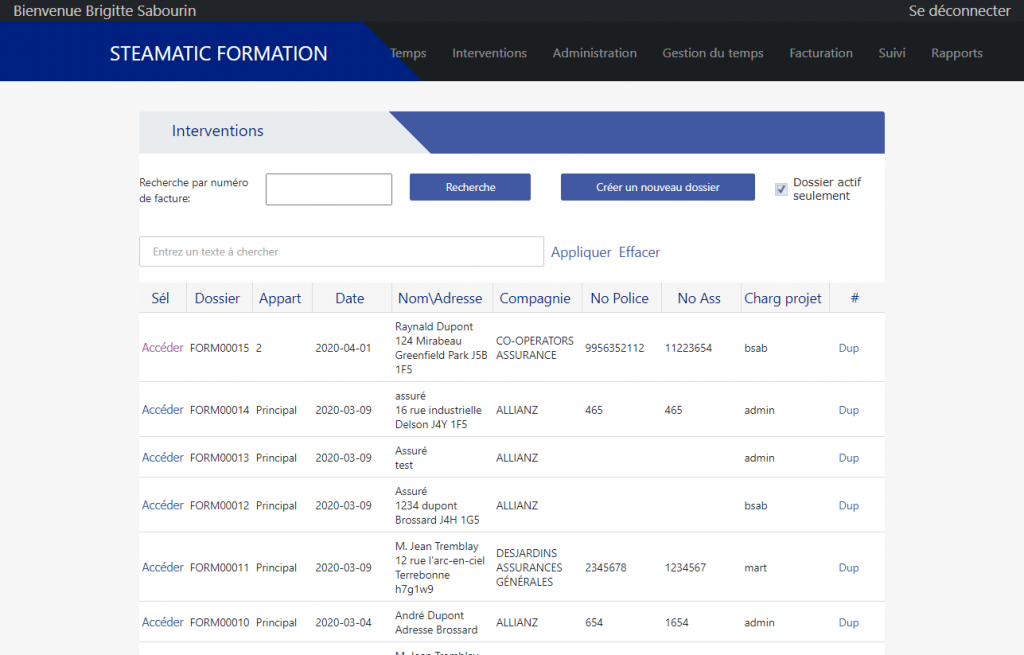
Task: Click Dup in the FORM00011 row
Action: click(848, 567)
